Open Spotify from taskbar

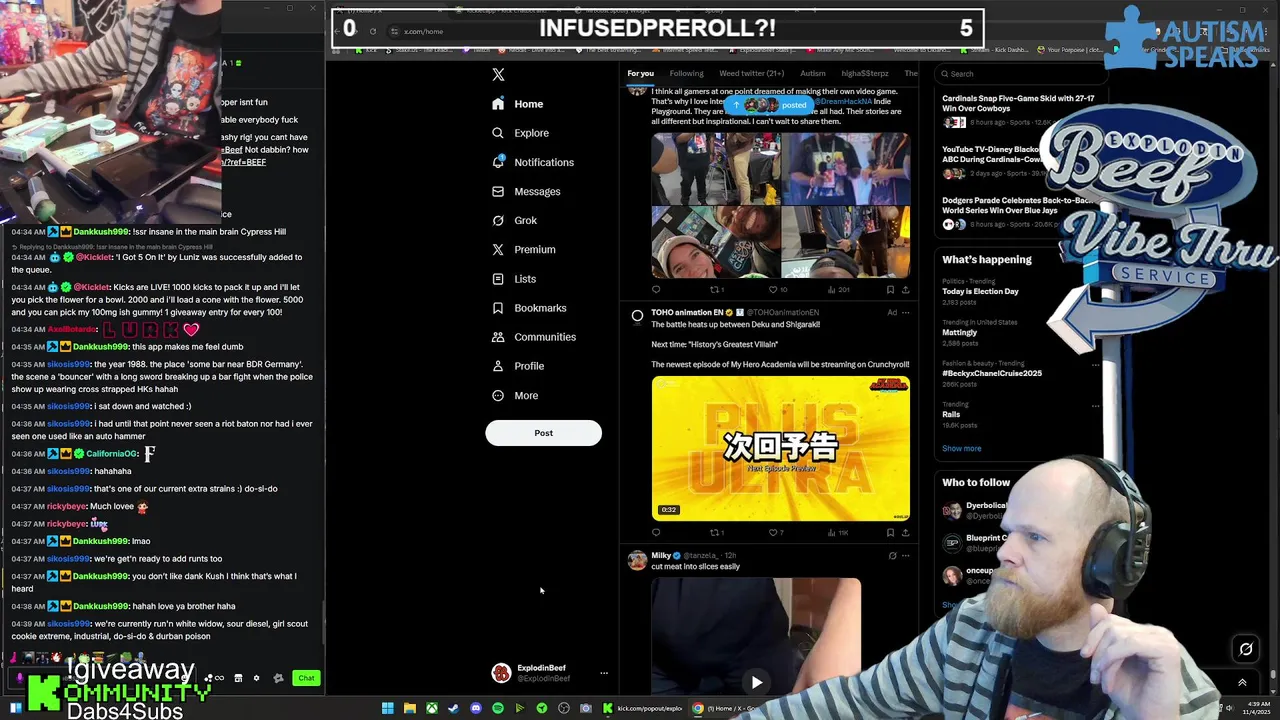(497, 708)
